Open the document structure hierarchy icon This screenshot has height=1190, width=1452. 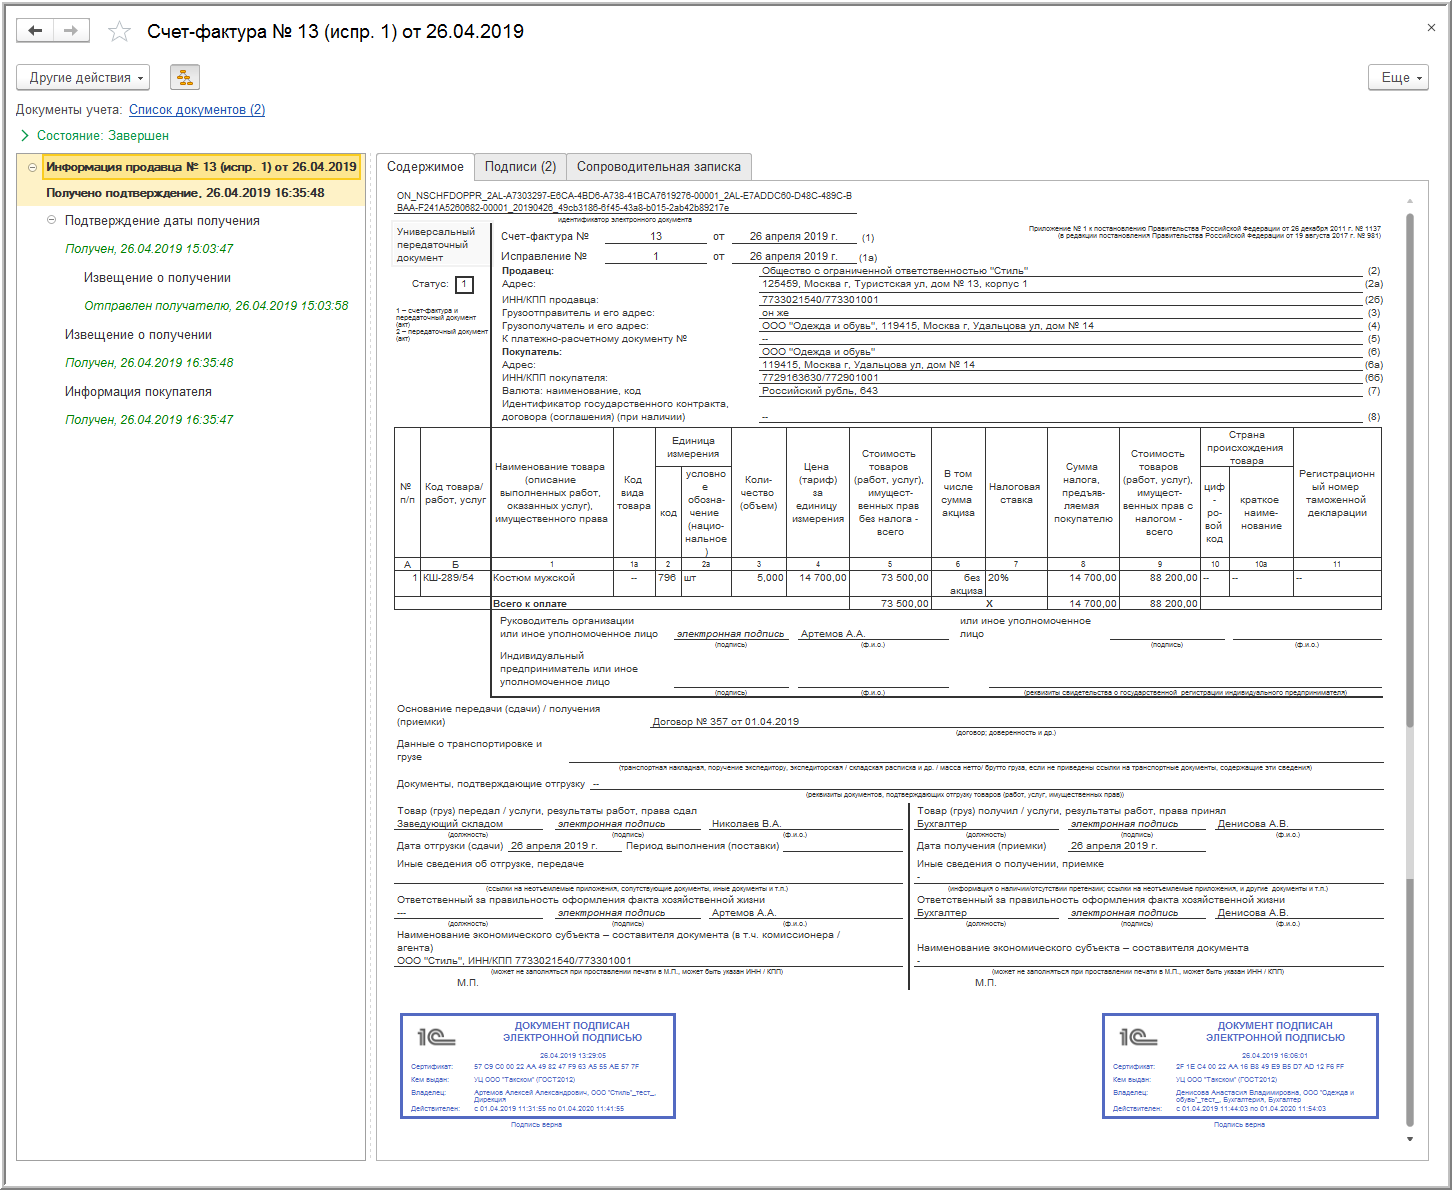click(x=185, y=77)
